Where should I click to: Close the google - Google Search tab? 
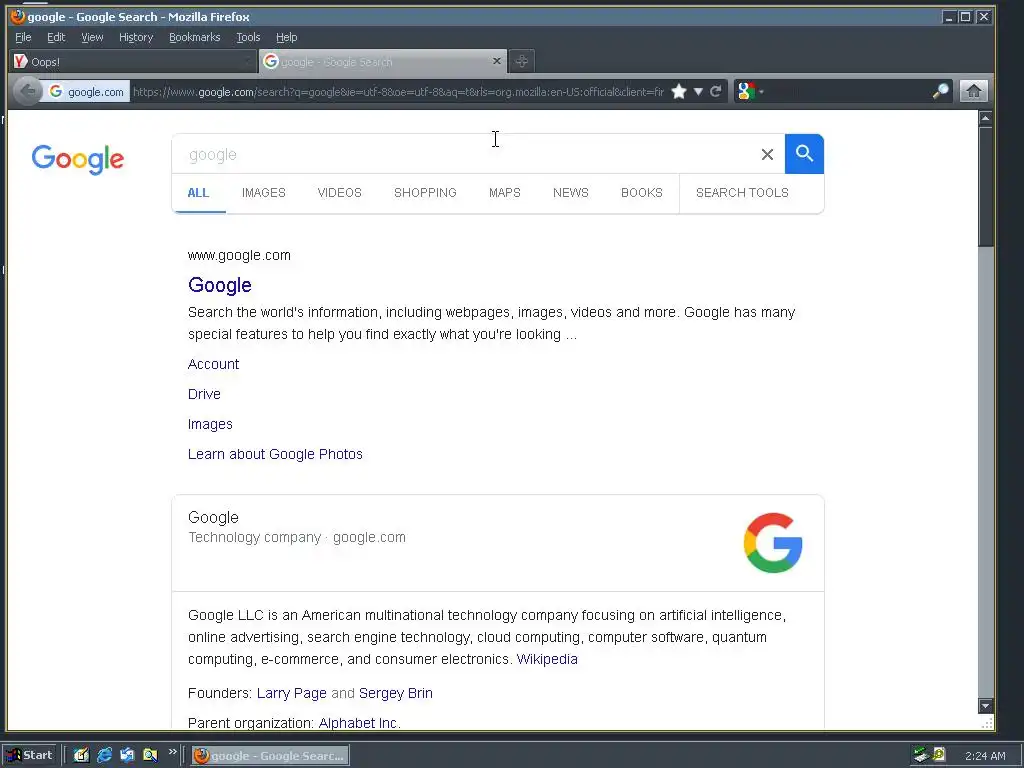tap(496, 61)
